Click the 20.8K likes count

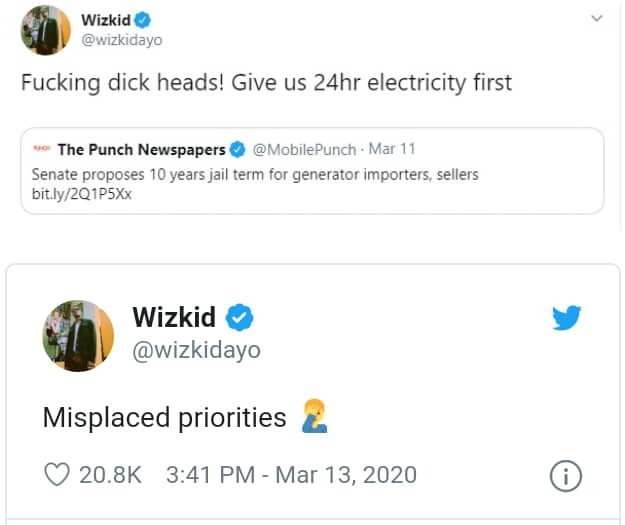[x=110, y=474]
